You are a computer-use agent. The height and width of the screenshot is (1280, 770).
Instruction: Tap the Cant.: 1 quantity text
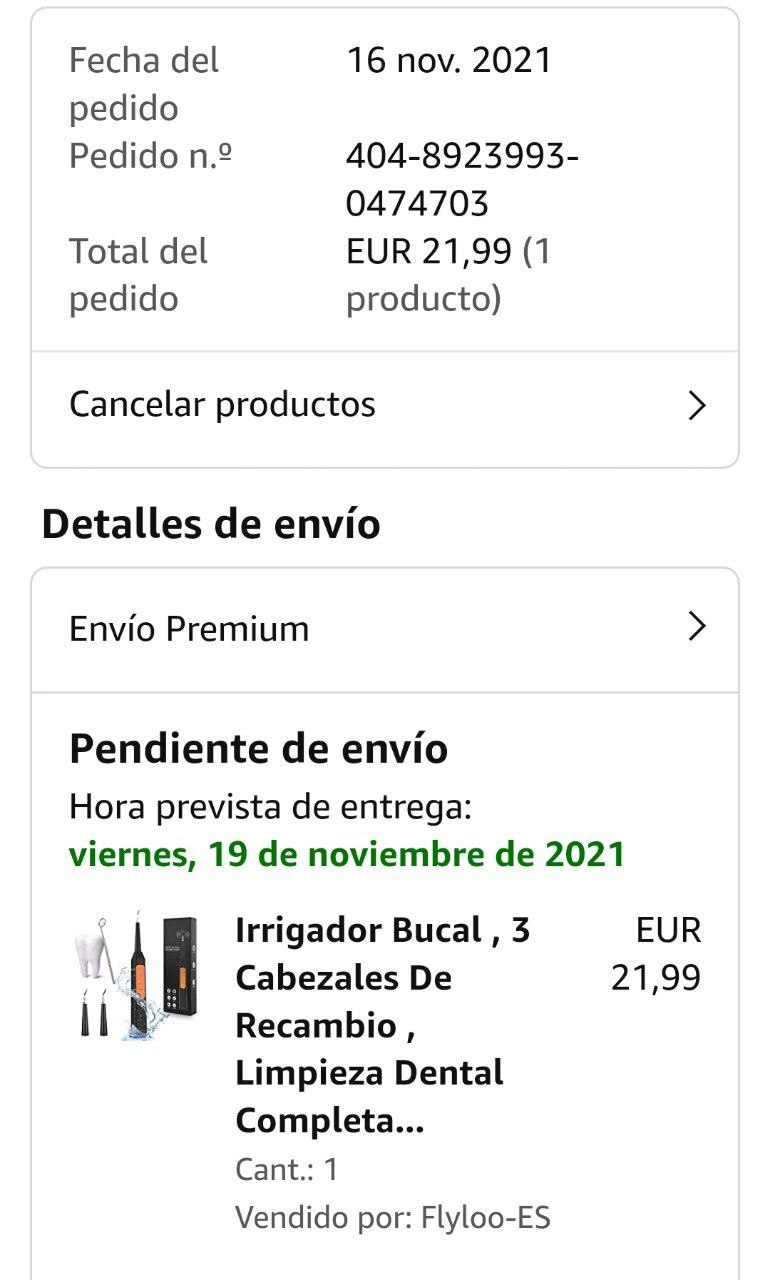(286, 1169)
